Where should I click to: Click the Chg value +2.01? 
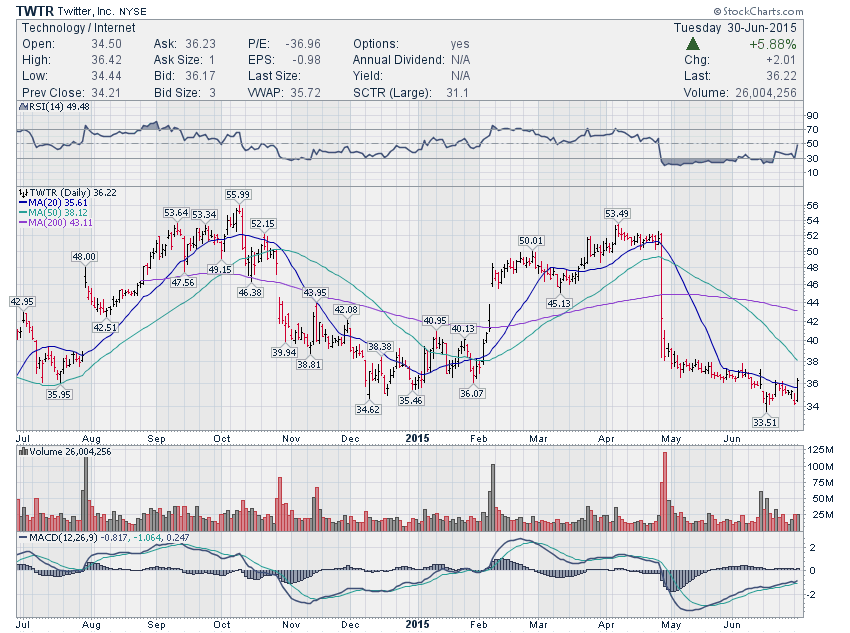coord(781,60)
